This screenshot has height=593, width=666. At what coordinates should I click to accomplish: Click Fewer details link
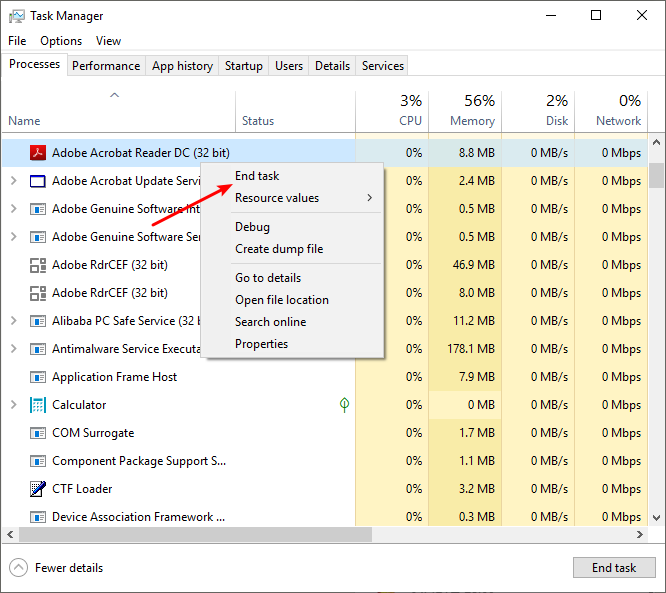pyautogui.click(x=69, y=568)
